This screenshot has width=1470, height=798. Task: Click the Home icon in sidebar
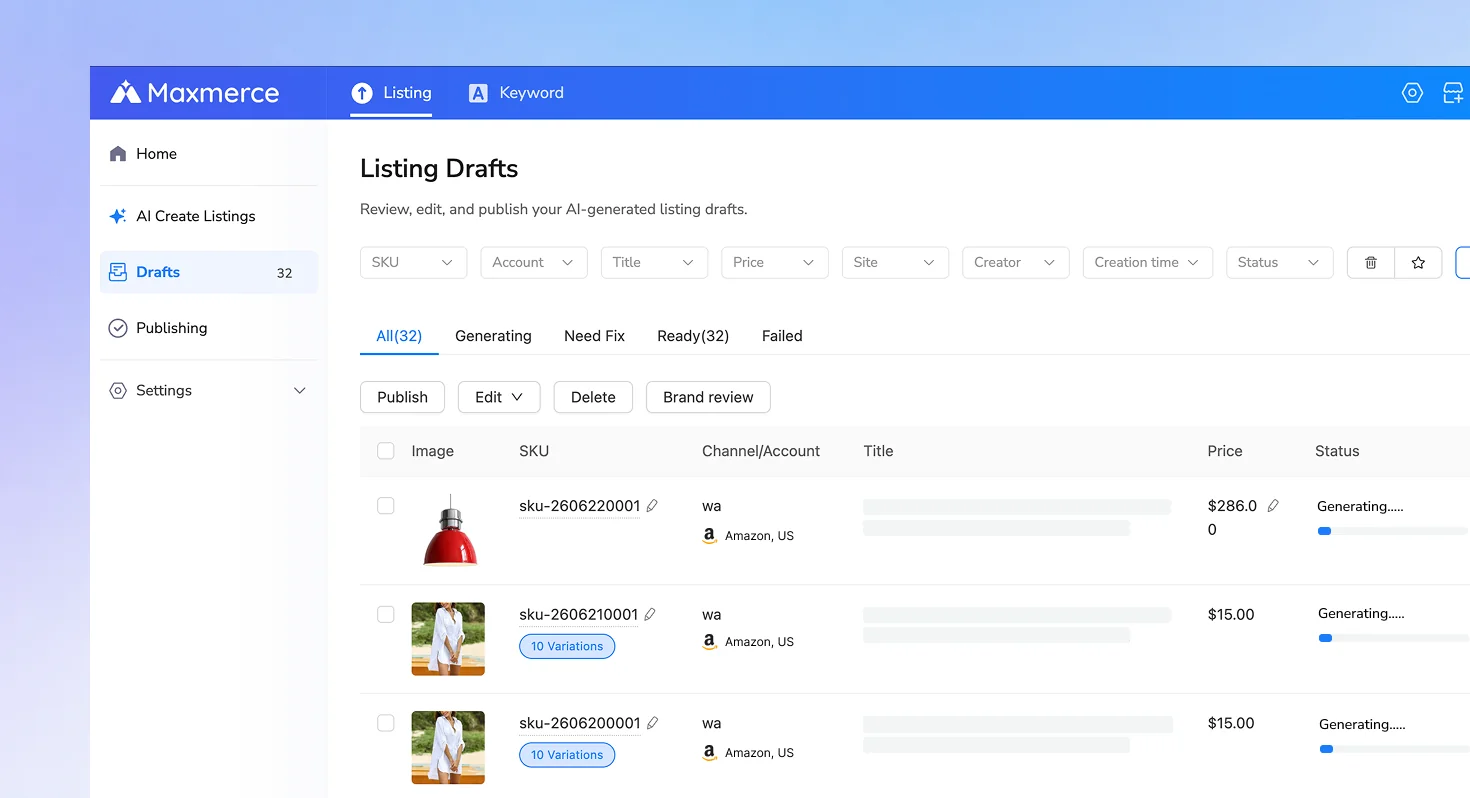click(x=118, y=154)
